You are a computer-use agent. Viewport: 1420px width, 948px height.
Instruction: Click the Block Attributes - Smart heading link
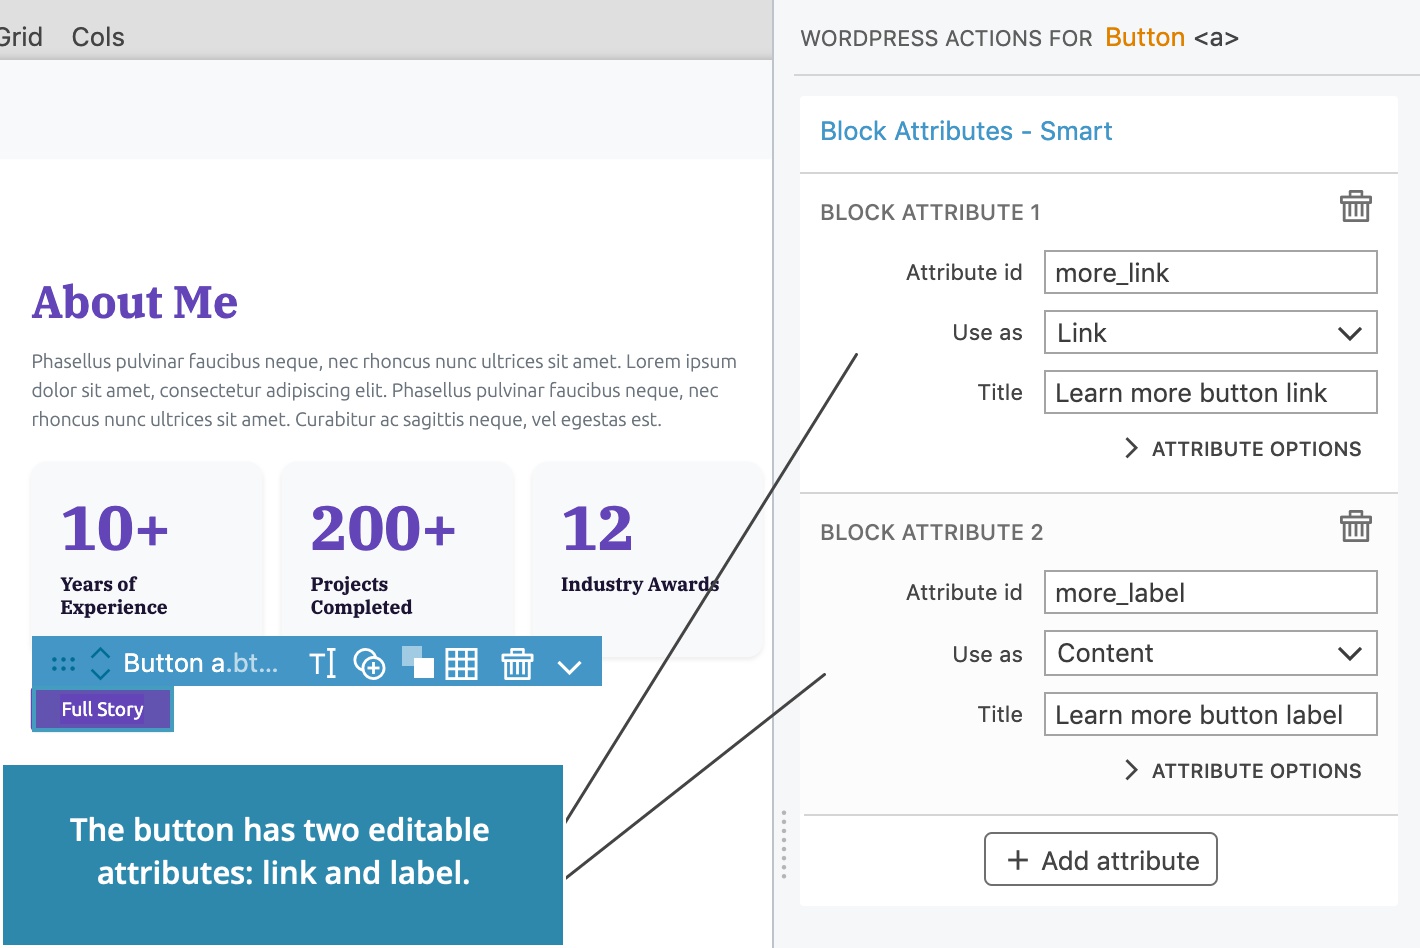tap(966, 131)
